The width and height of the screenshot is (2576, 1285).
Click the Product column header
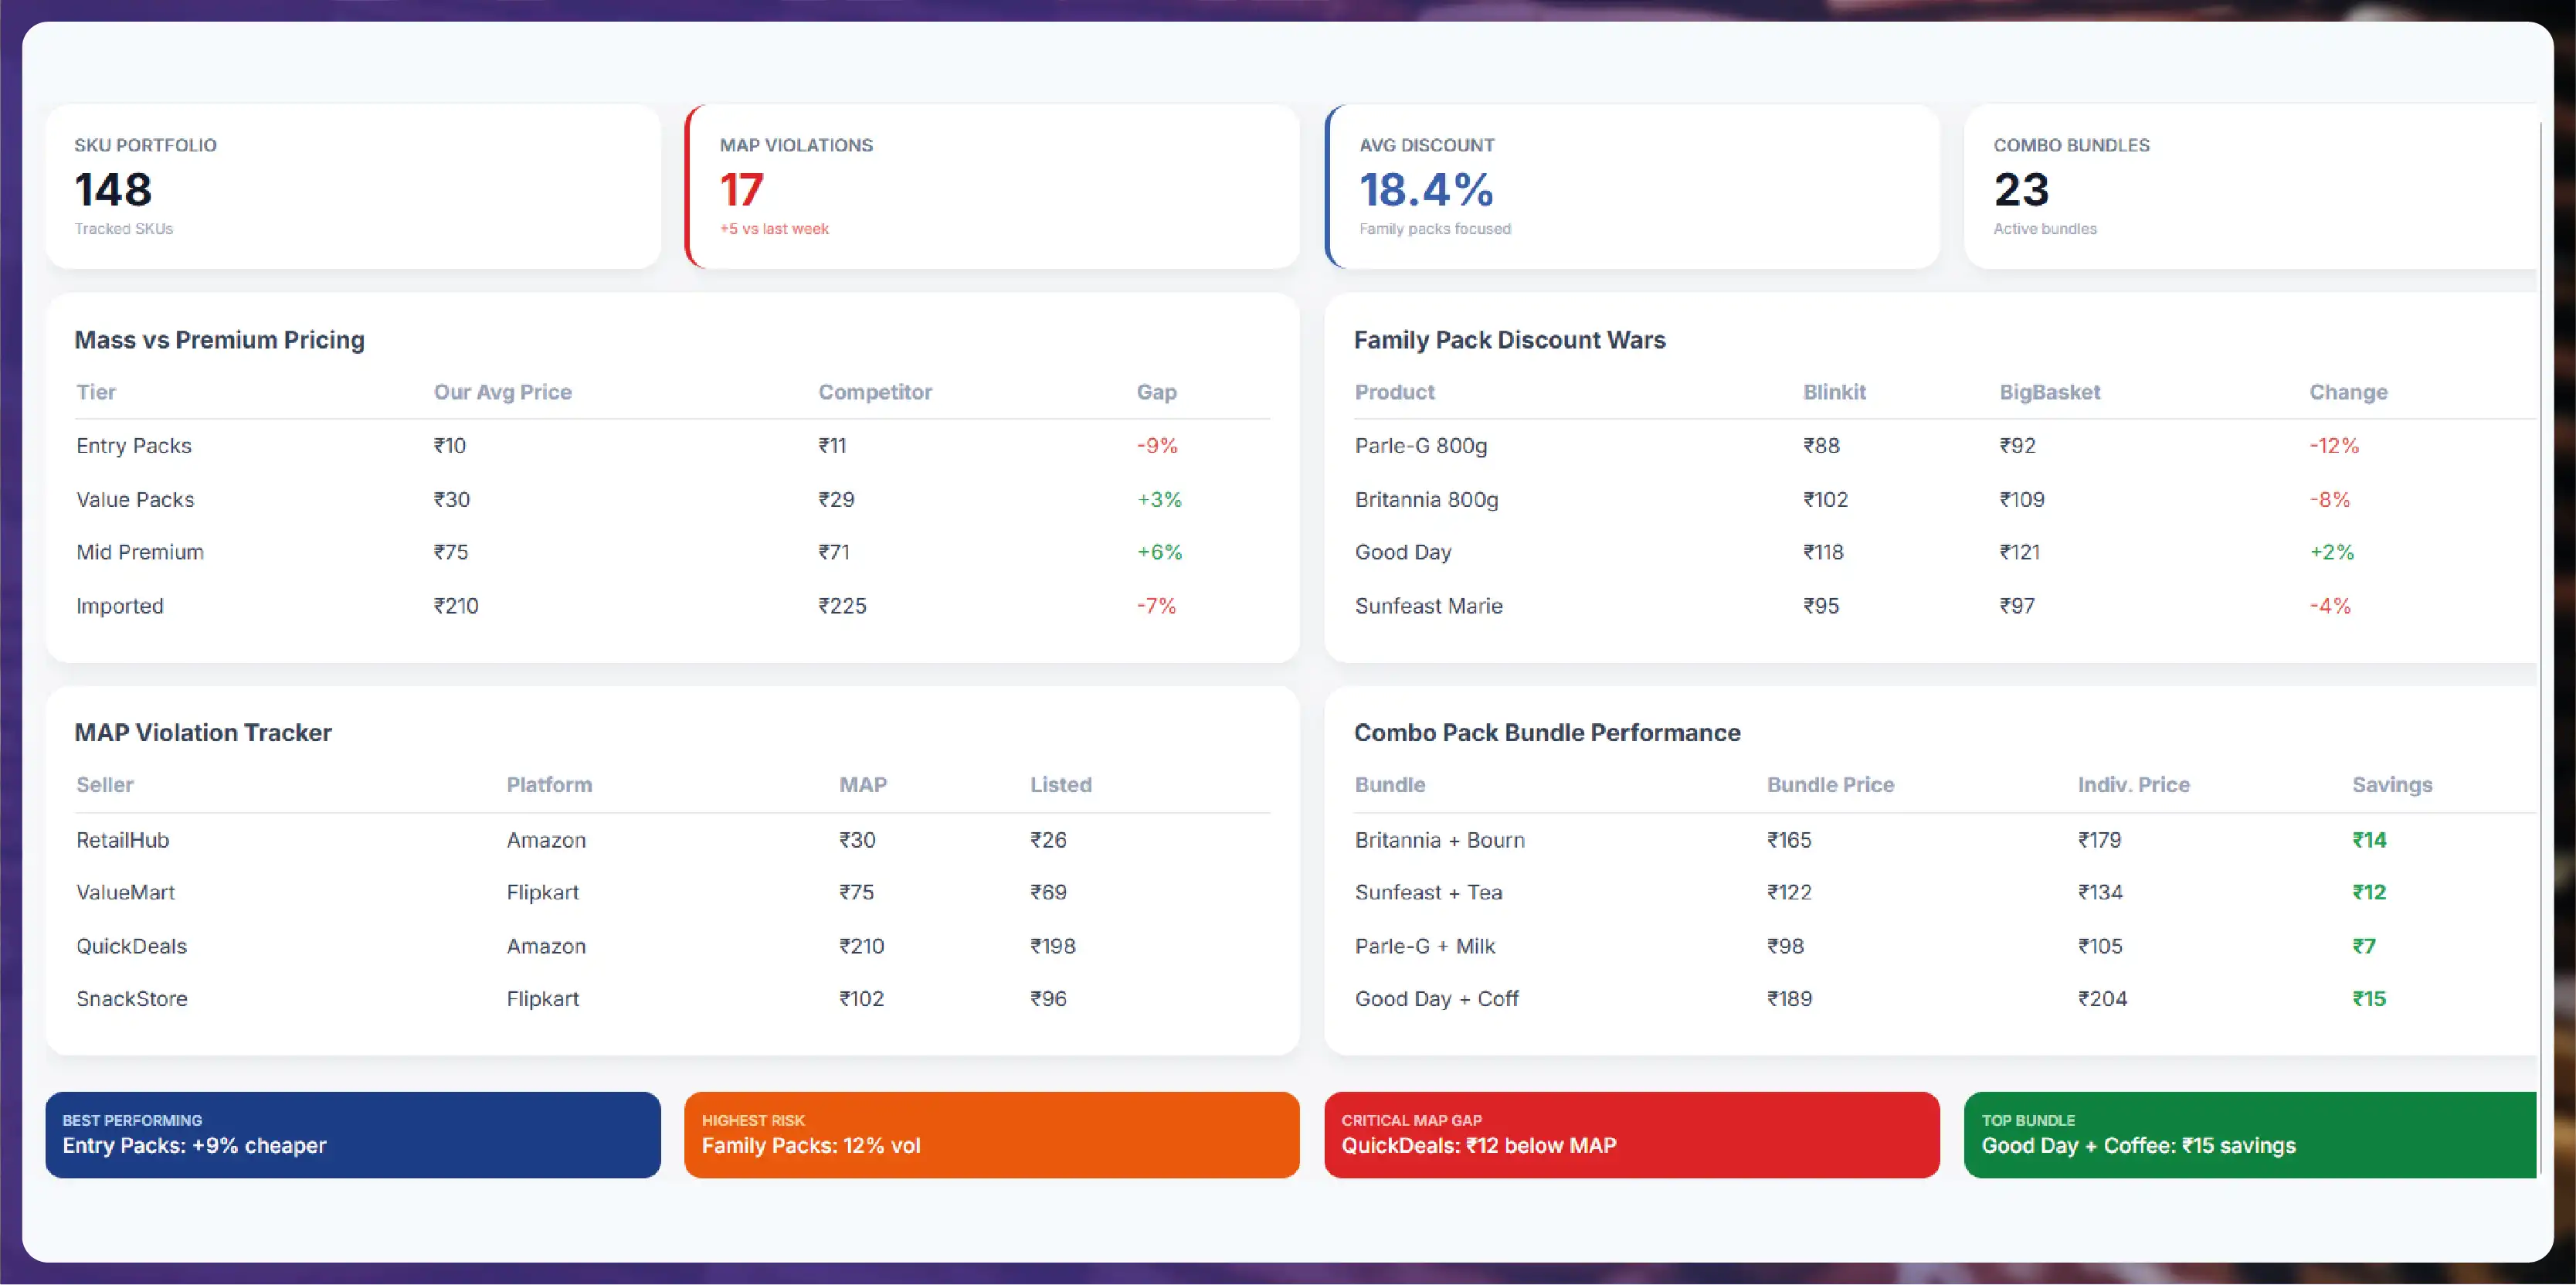[x=1394, y=392]
